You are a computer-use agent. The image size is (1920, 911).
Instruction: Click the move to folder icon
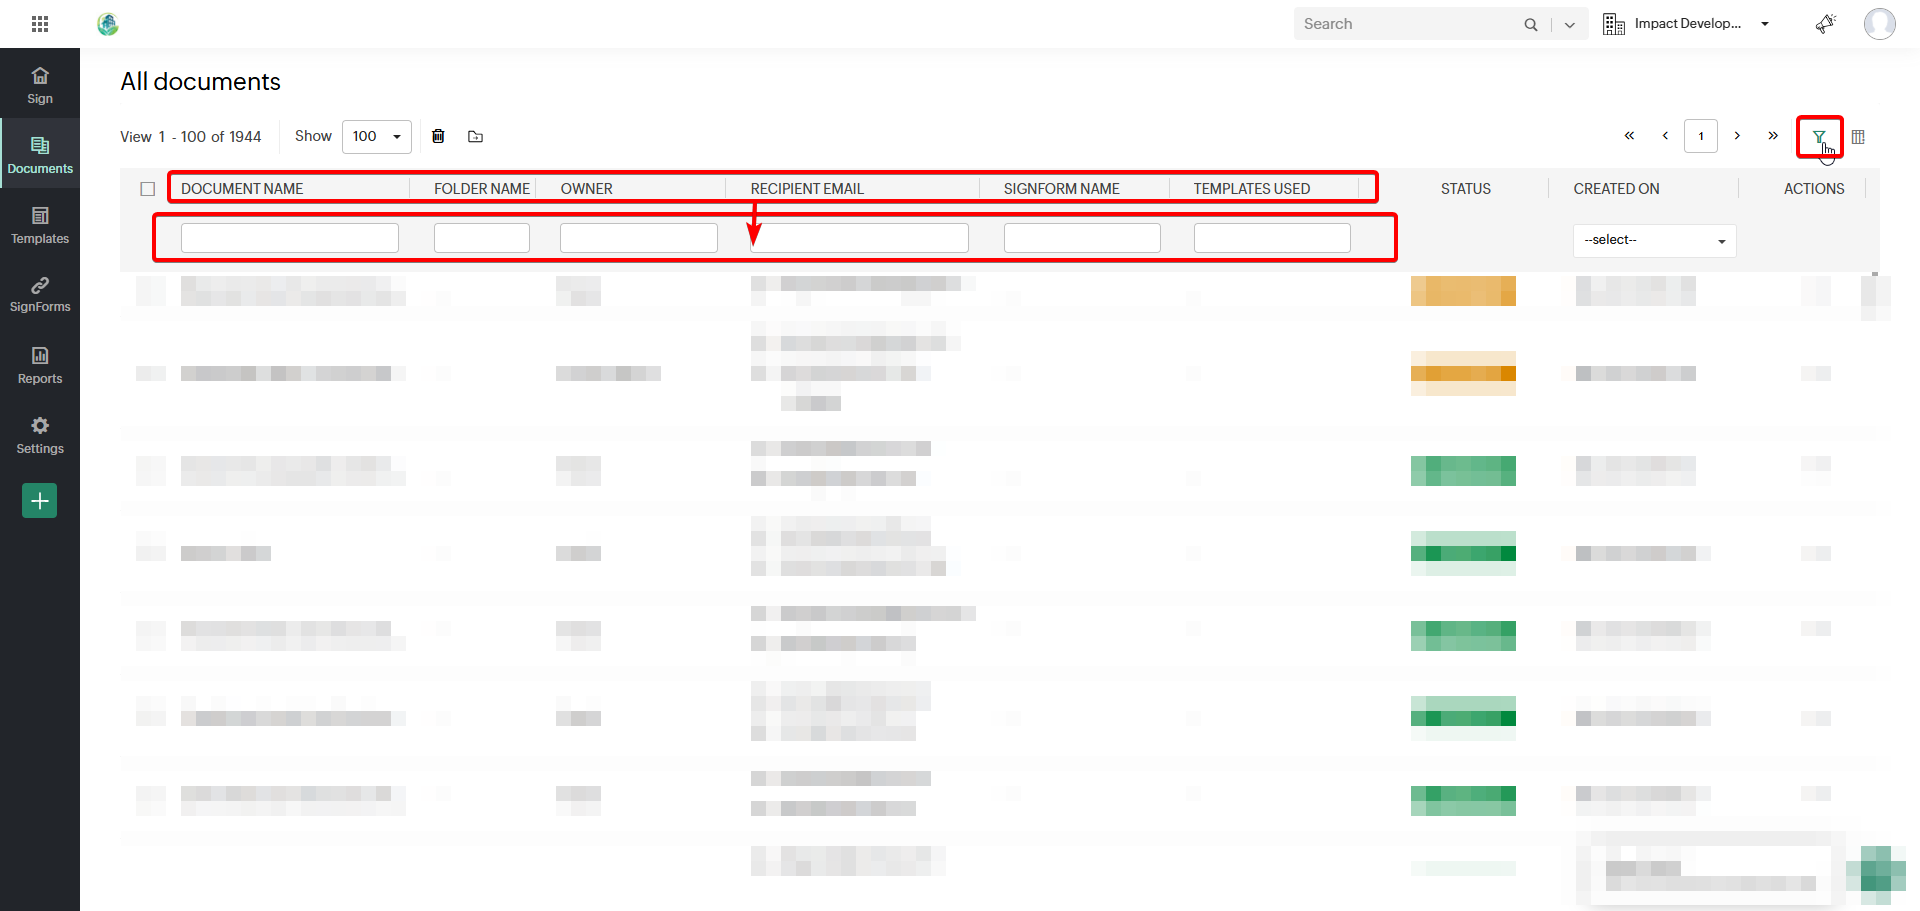(x=475, y=137)
